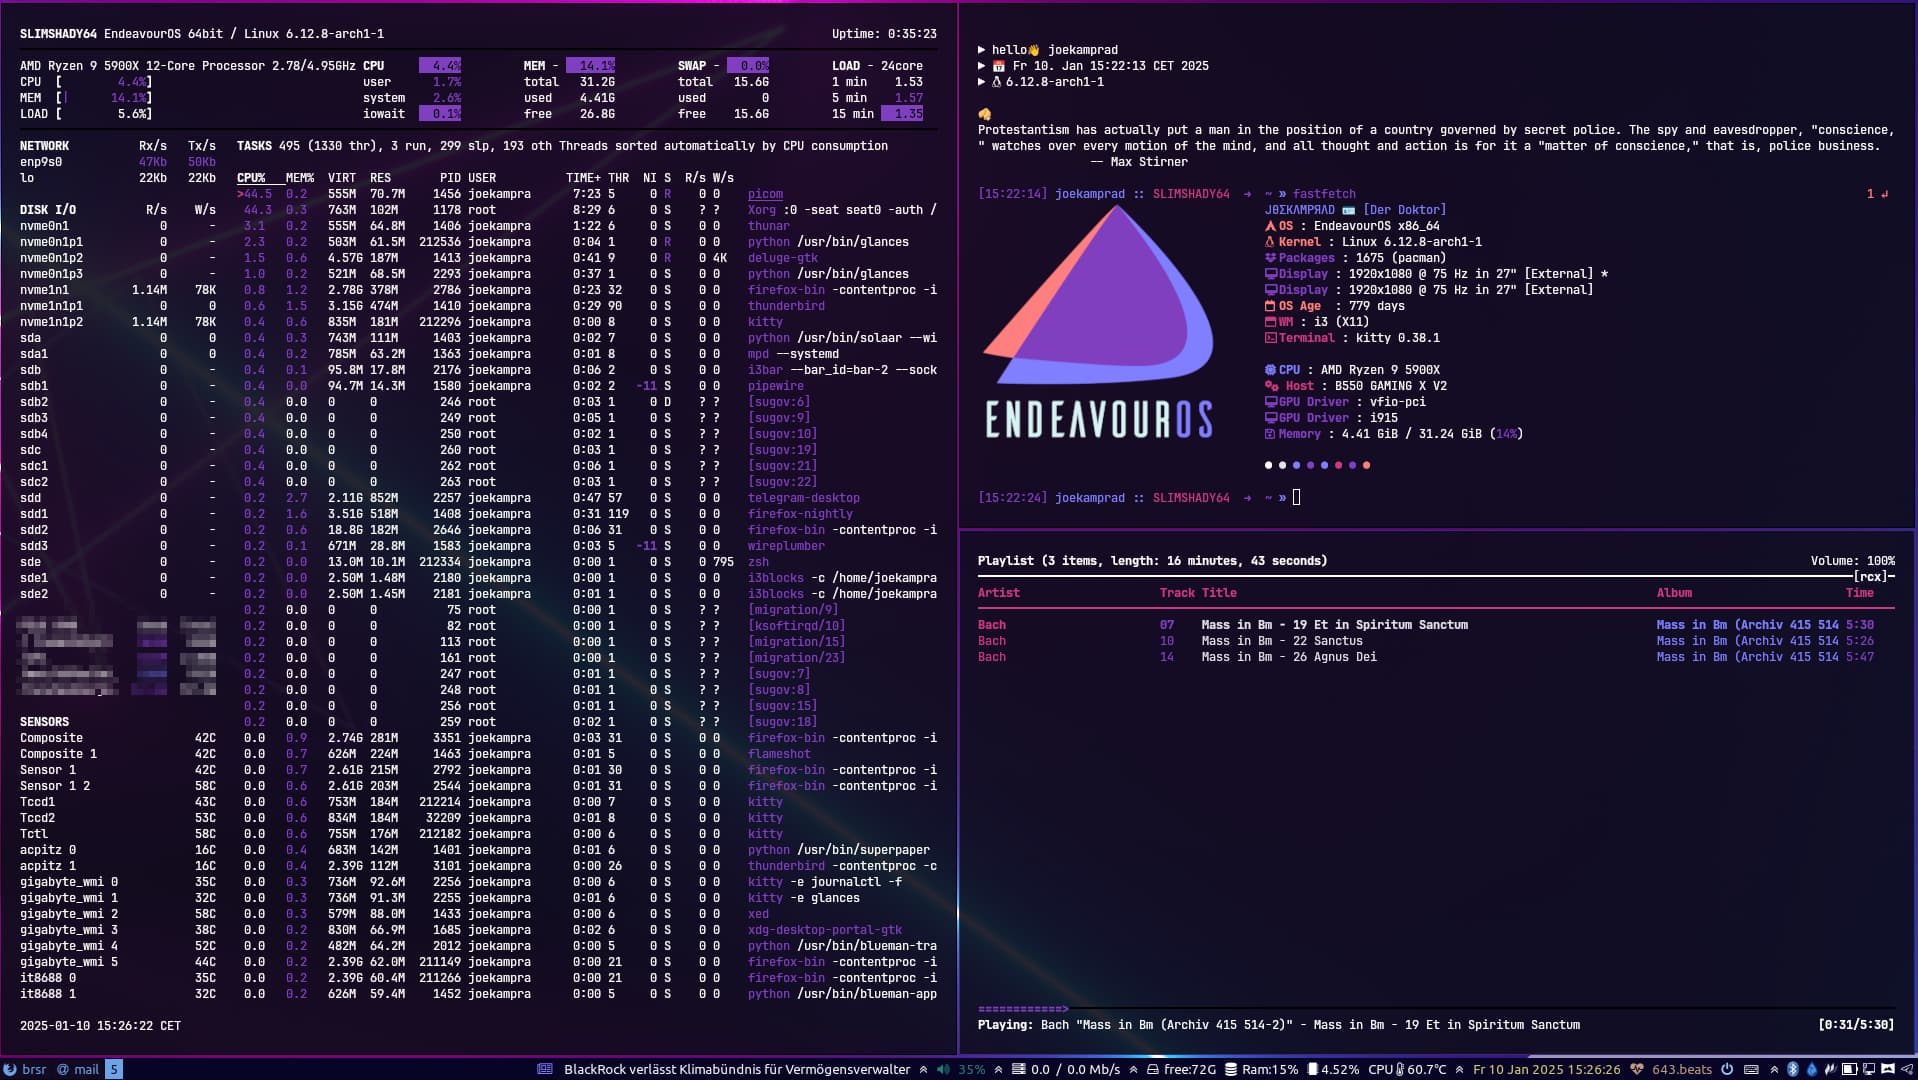Image resolution: width=1918 pixels, height=1080 pixels.
Task: Select the deluge-gtk process in glances
Action: click(587, 258)
